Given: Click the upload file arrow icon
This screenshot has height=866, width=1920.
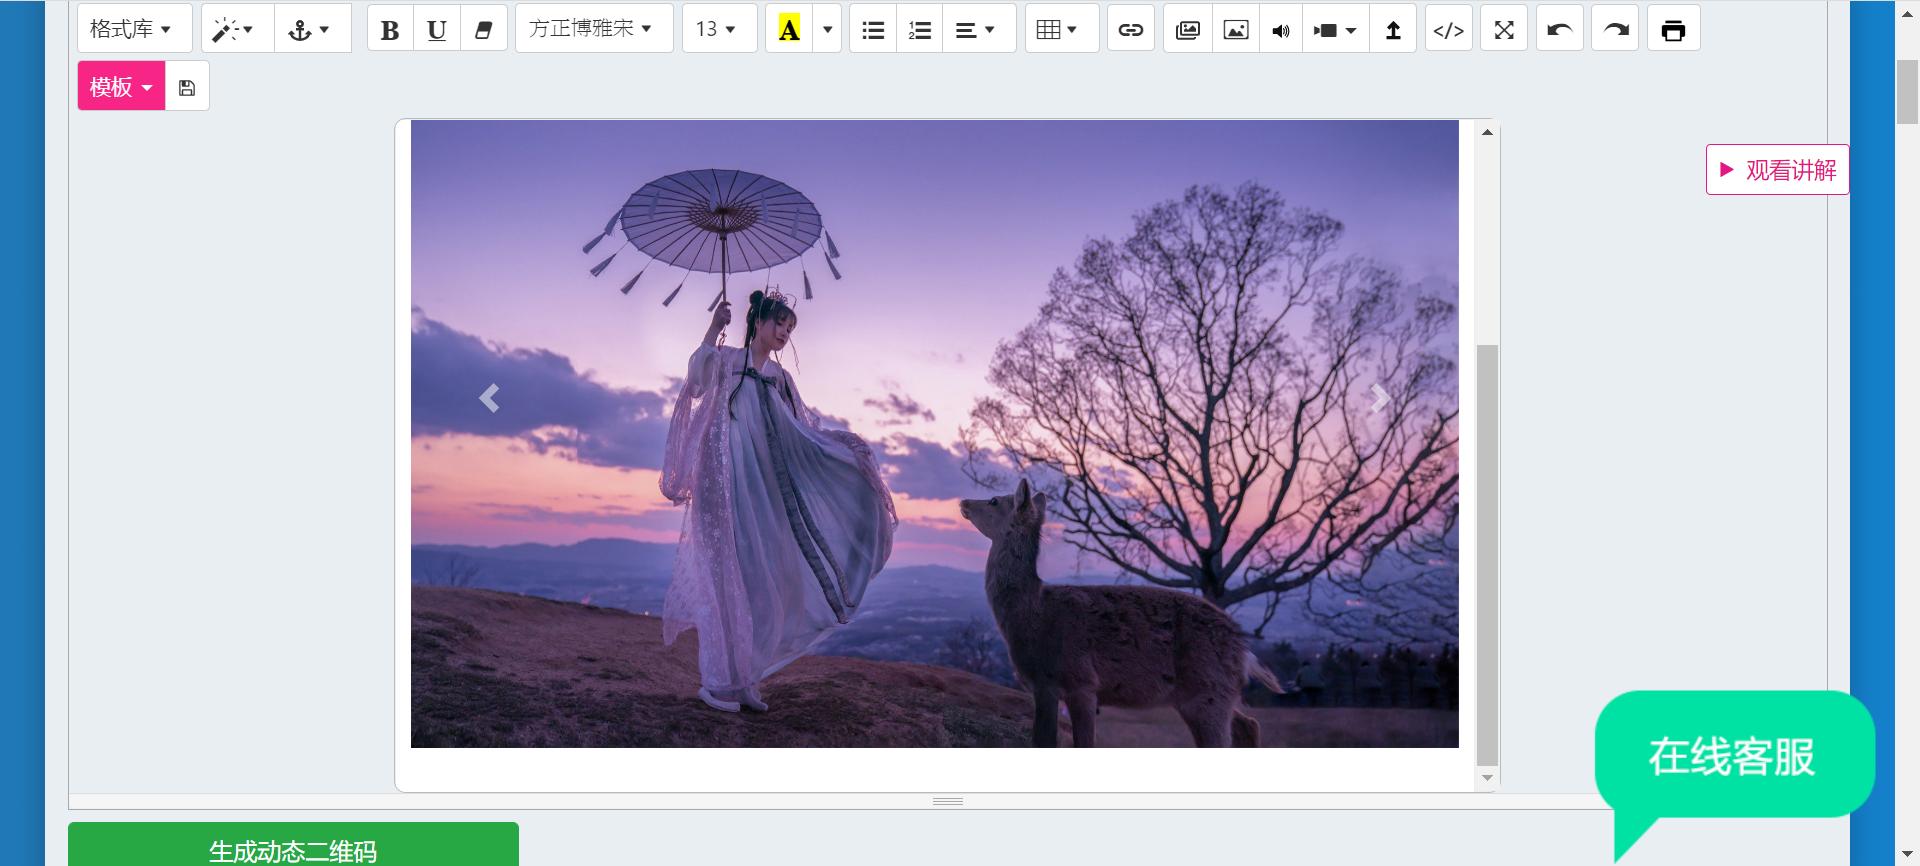Looking at the screenshot, I should 1392,30.
